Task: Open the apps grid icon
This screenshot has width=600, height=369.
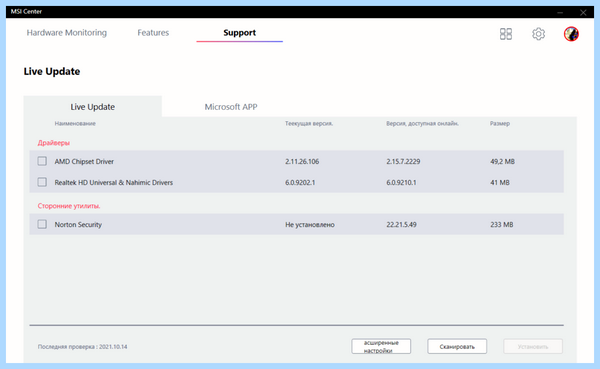Action: (505, 34)
